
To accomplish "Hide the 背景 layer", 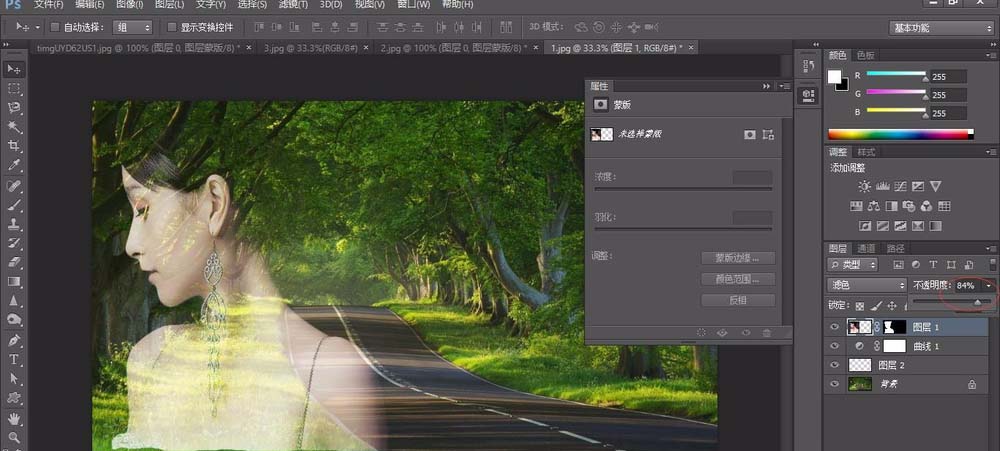I will pyautogui.click(x=834, y=384).
